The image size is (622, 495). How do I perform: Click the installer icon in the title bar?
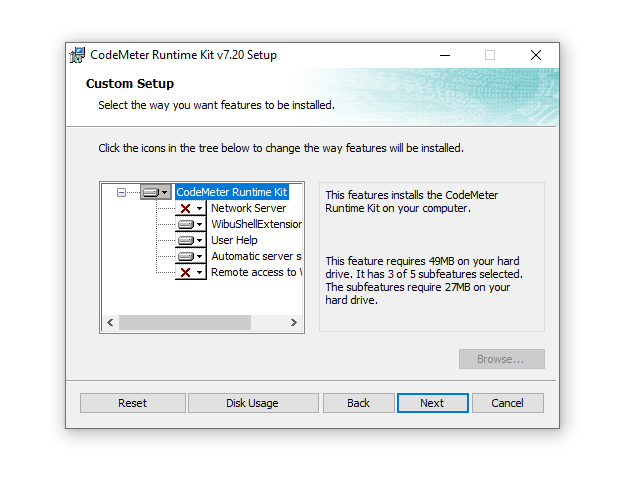pyautogui.click(x=77, y=55)
